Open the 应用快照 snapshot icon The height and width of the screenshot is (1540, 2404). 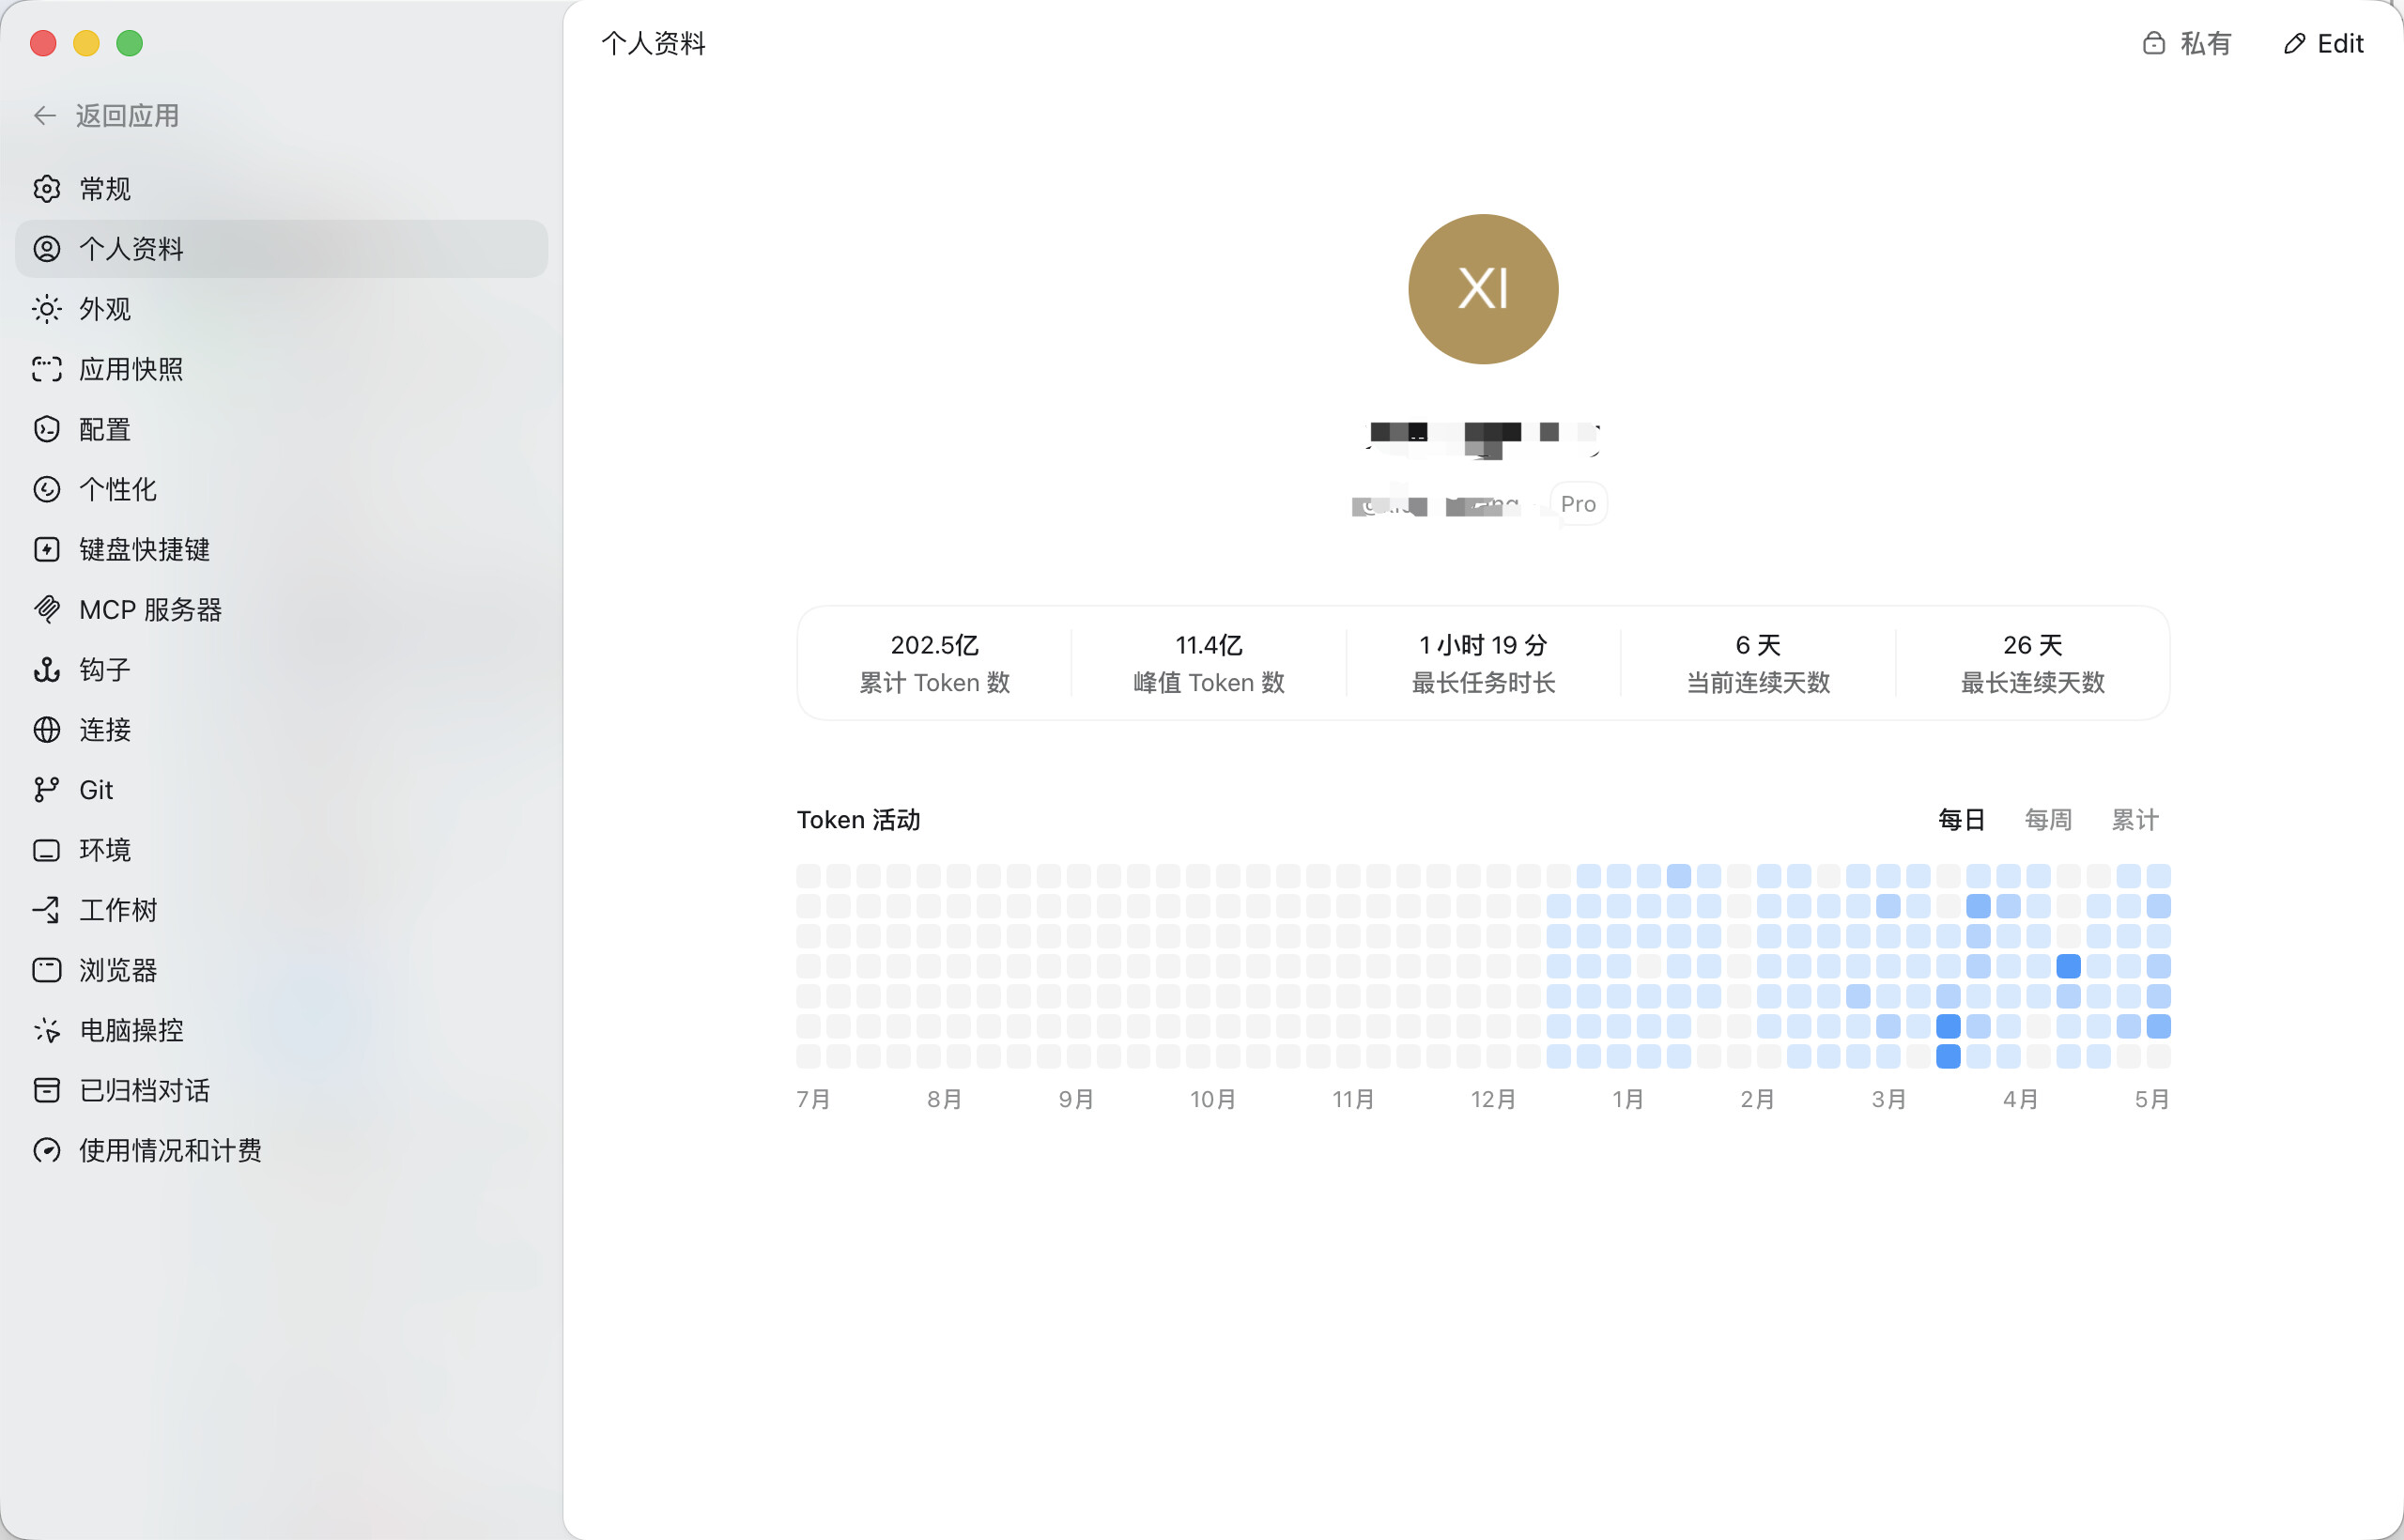click(47, 369)
